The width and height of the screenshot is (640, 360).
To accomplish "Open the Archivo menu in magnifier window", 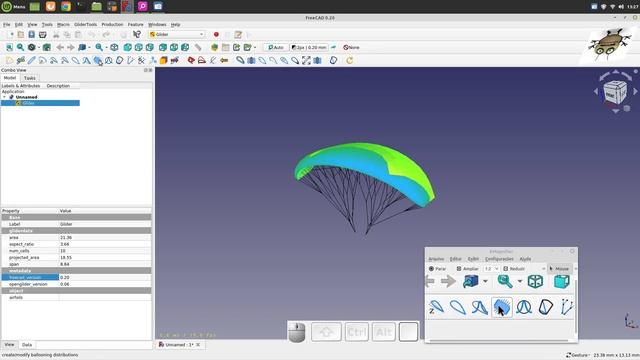I will click(436, 259).
